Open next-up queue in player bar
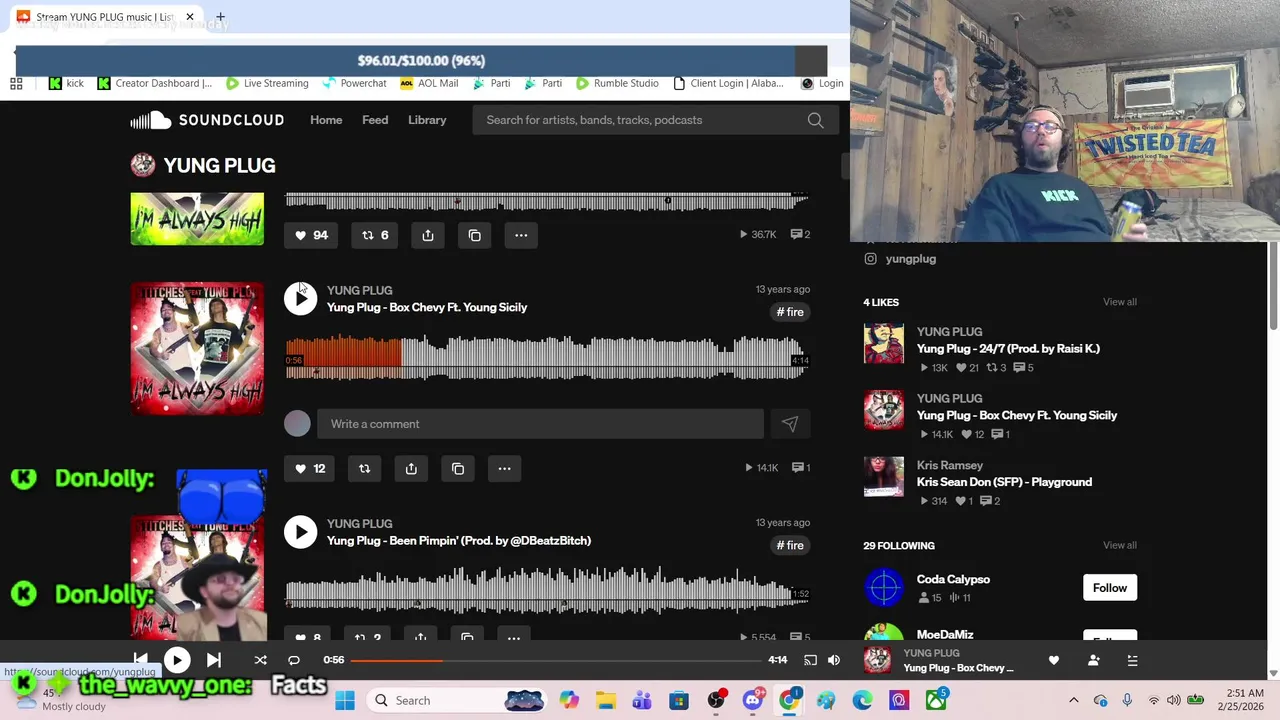Viewport: 1280px width, 720px height. pos(1132,660)
